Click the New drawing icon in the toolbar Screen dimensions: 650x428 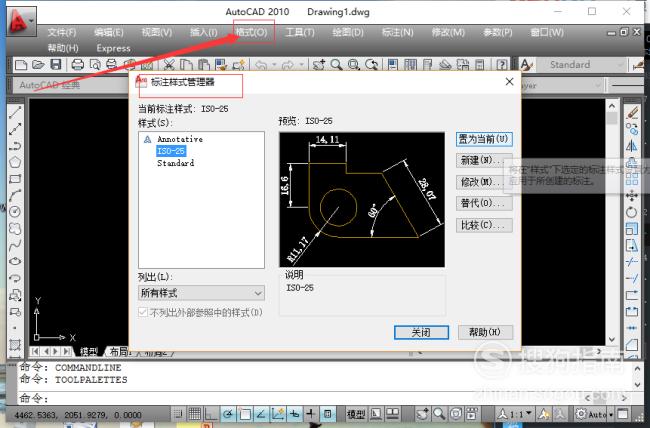click(21, 65)
